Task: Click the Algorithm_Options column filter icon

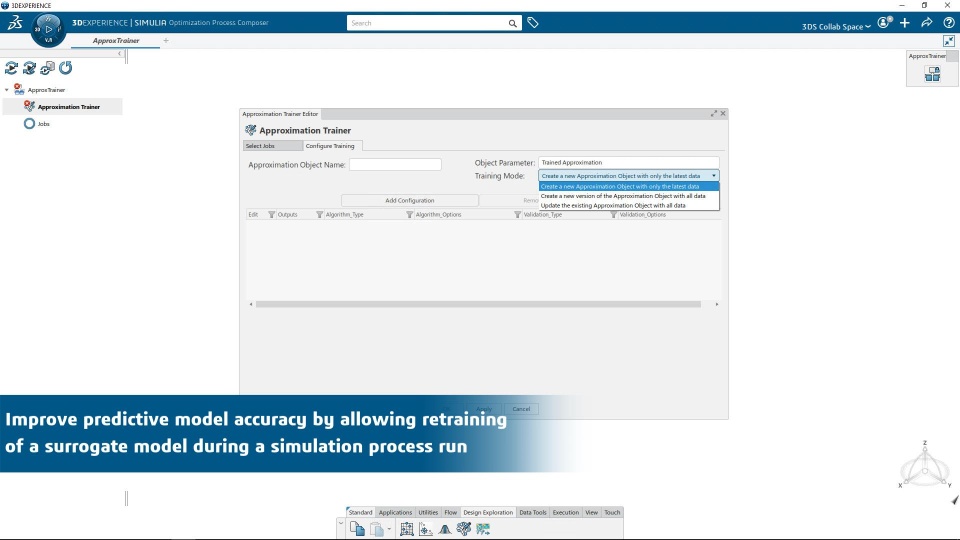Action: [x=410, y=215]
